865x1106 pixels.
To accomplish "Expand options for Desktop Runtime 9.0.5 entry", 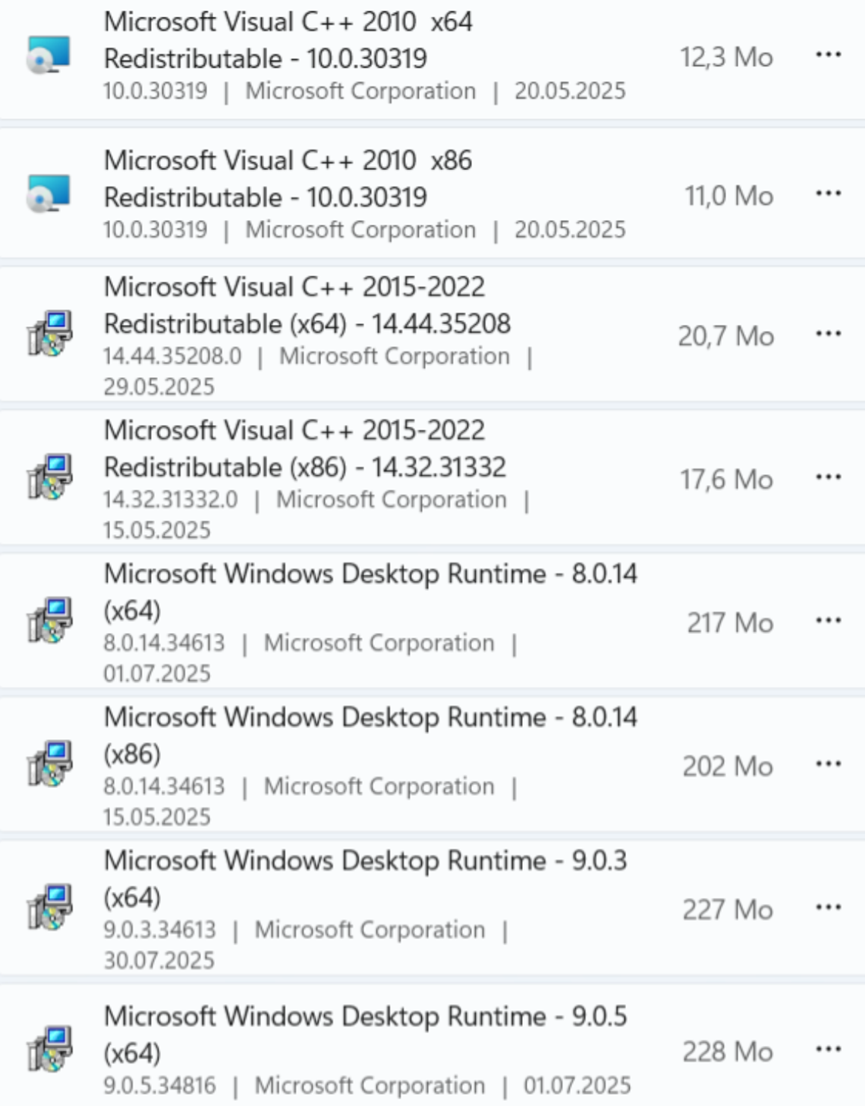I will coord(828,1048).
